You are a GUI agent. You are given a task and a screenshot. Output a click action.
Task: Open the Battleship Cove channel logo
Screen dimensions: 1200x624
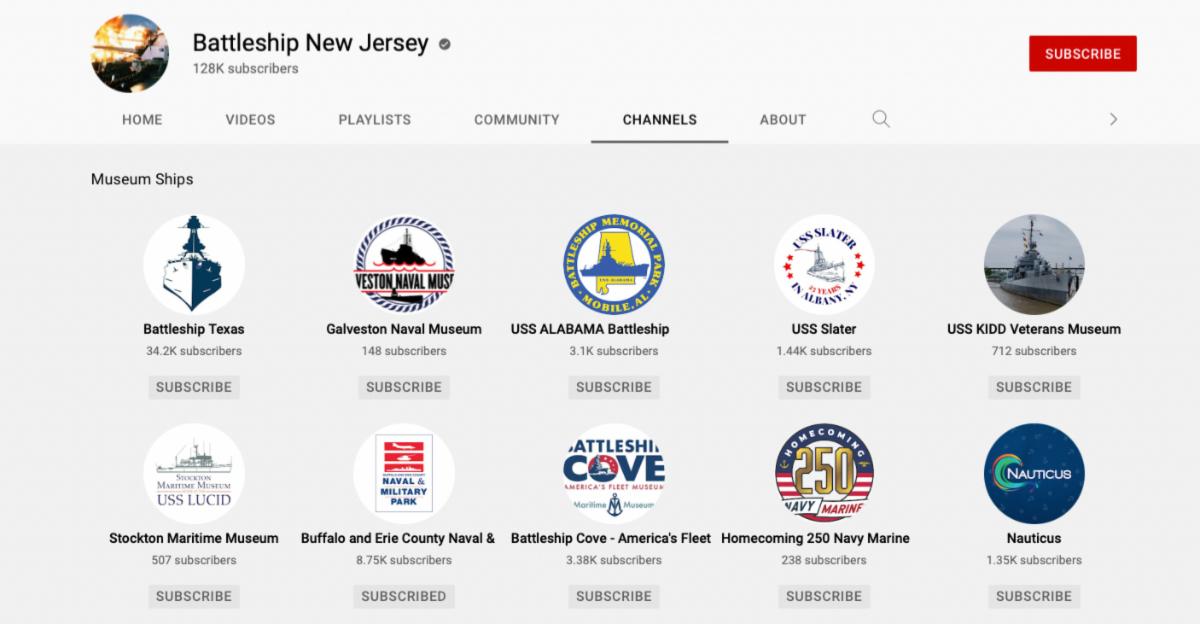(614, 474)
